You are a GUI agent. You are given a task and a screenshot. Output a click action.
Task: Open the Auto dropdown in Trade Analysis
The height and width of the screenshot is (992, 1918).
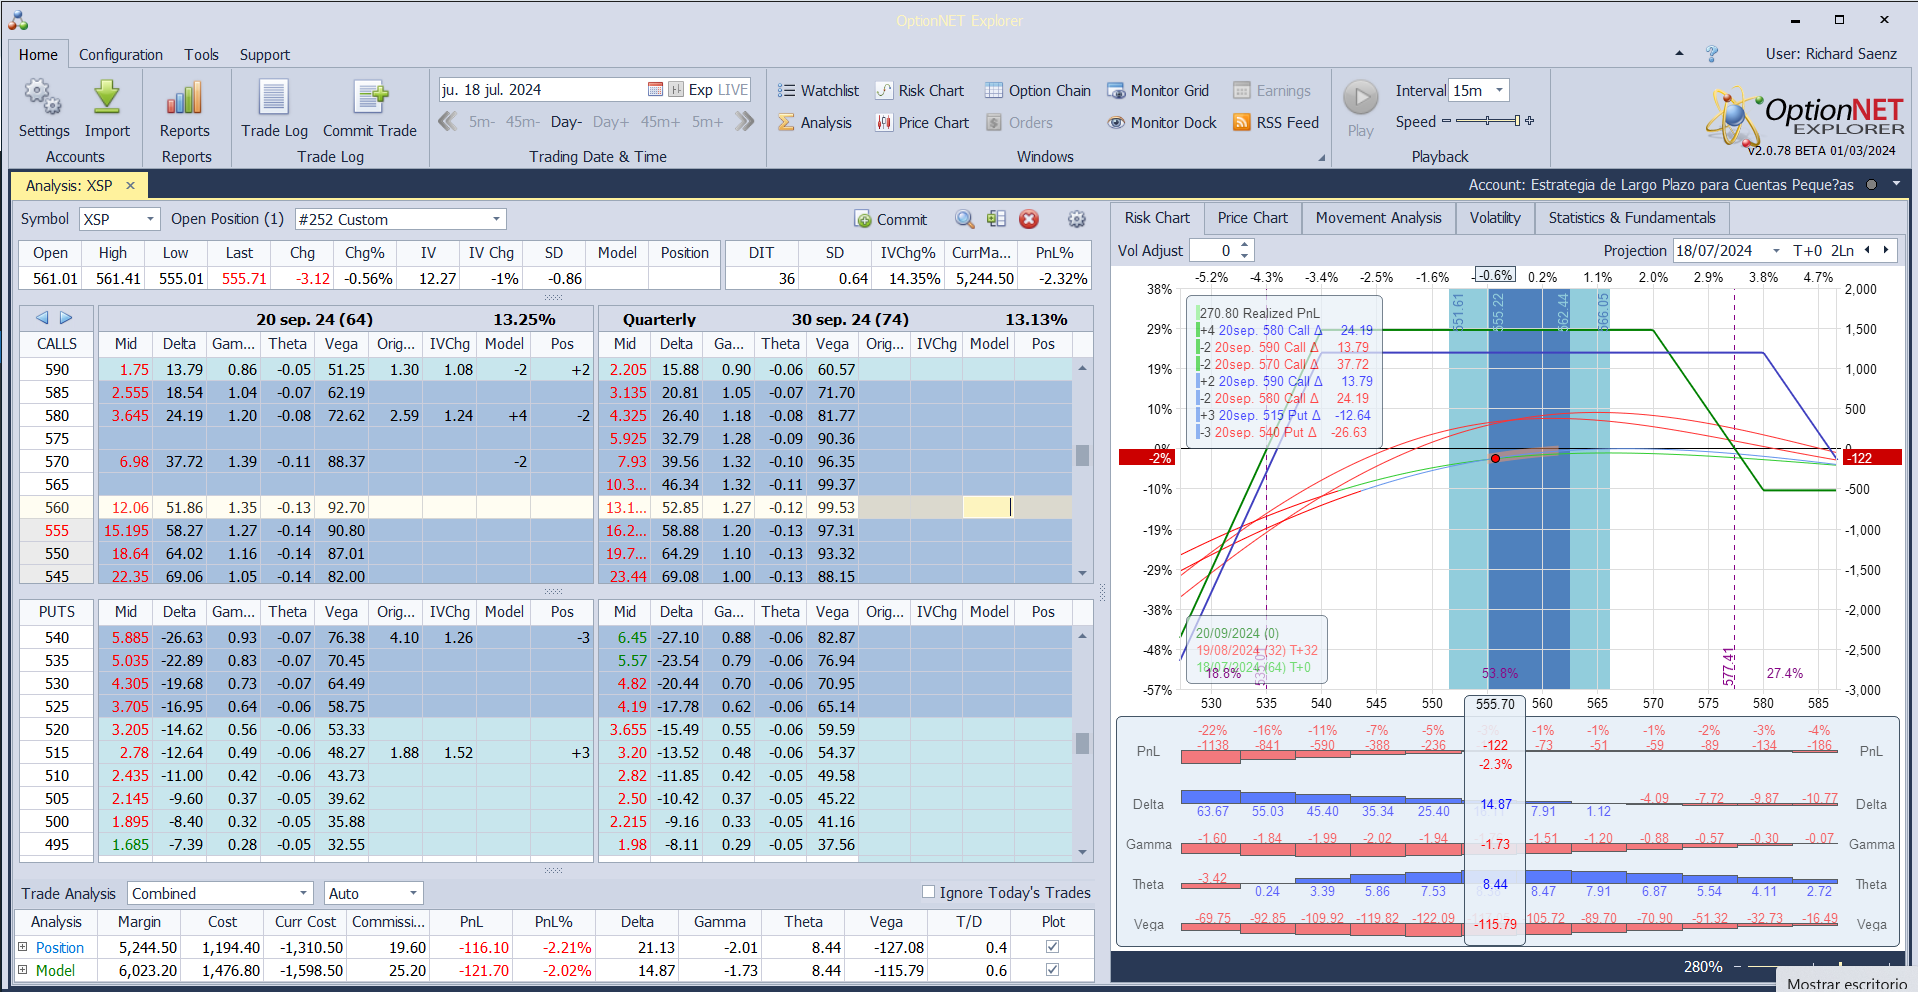click(x=413, y=893)
